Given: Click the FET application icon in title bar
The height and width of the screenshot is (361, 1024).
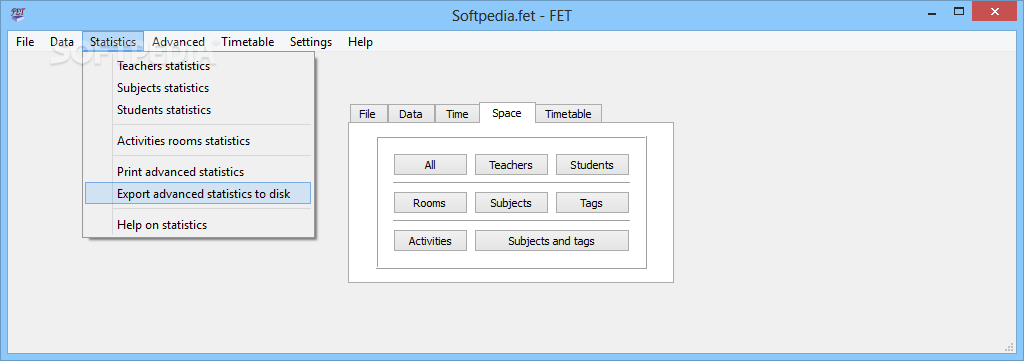Looking at the screenshot, I should (x=20, y=14).
